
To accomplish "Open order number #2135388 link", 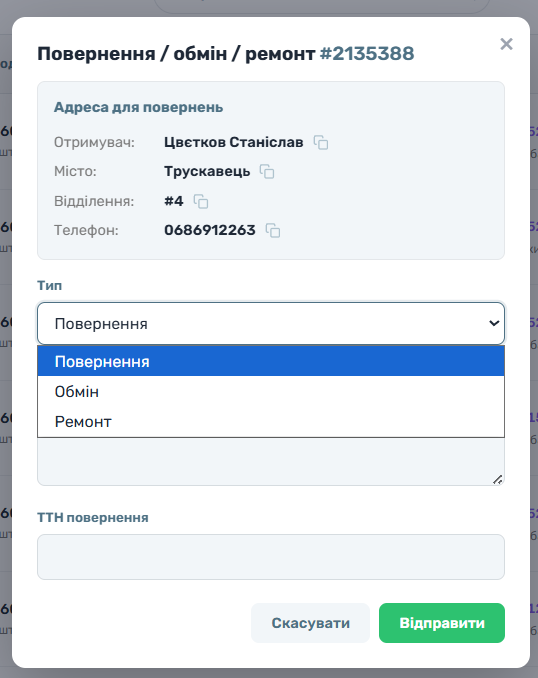I will pos(367,54).
